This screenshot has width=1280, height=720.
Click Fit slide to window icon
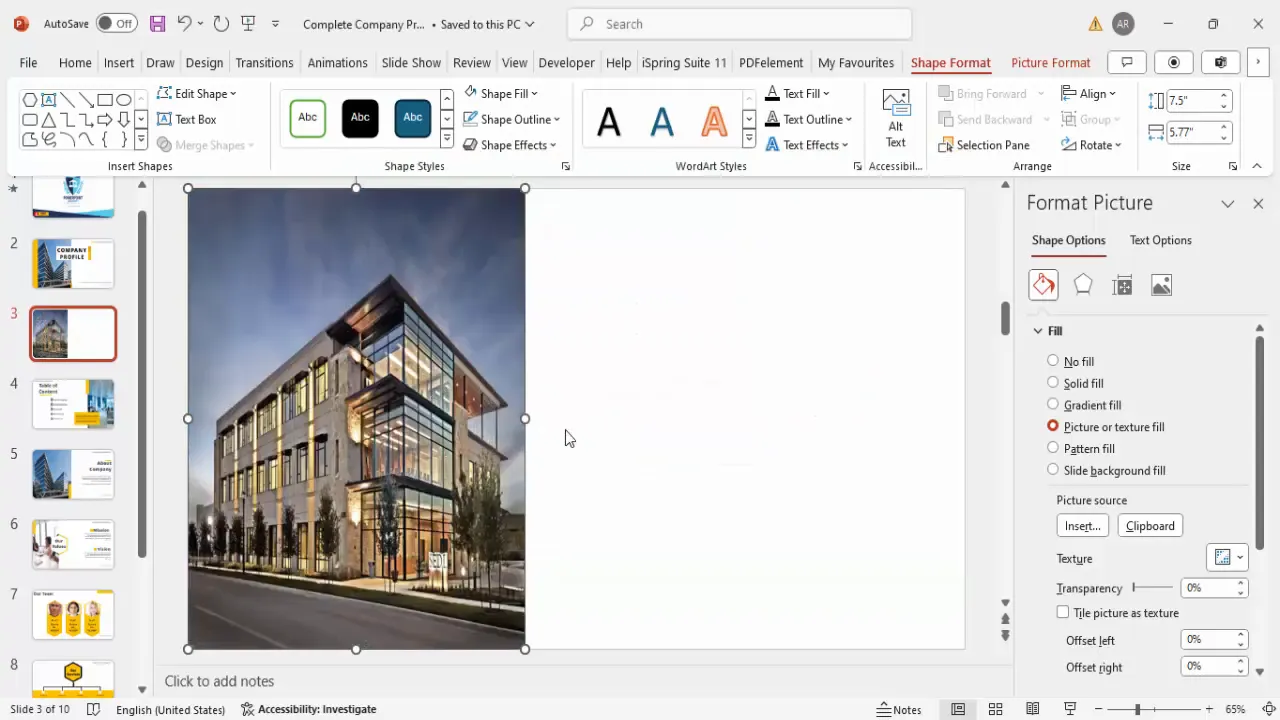point(1269,709)
